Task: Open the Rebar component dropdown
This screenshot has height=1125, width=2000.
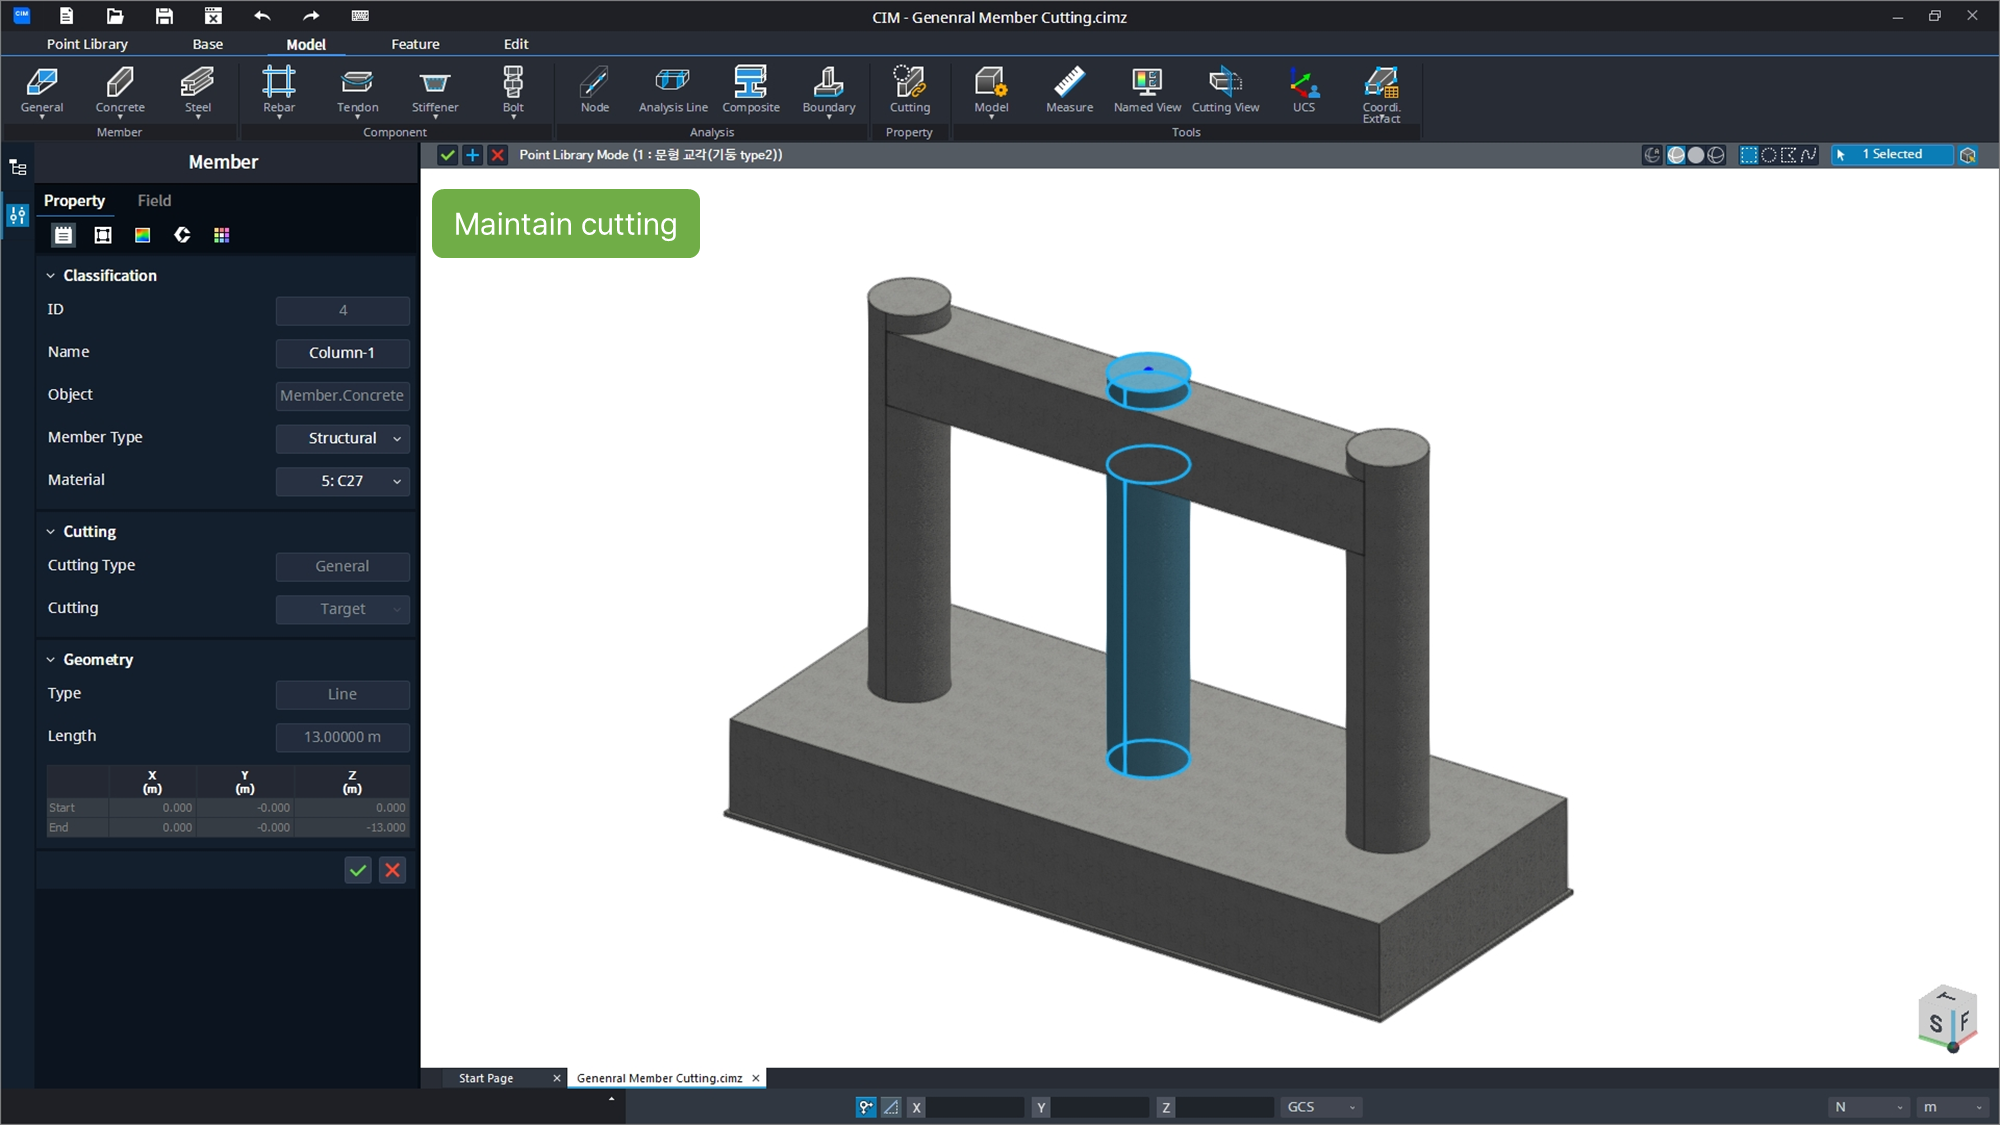Action: click(279, 117)
